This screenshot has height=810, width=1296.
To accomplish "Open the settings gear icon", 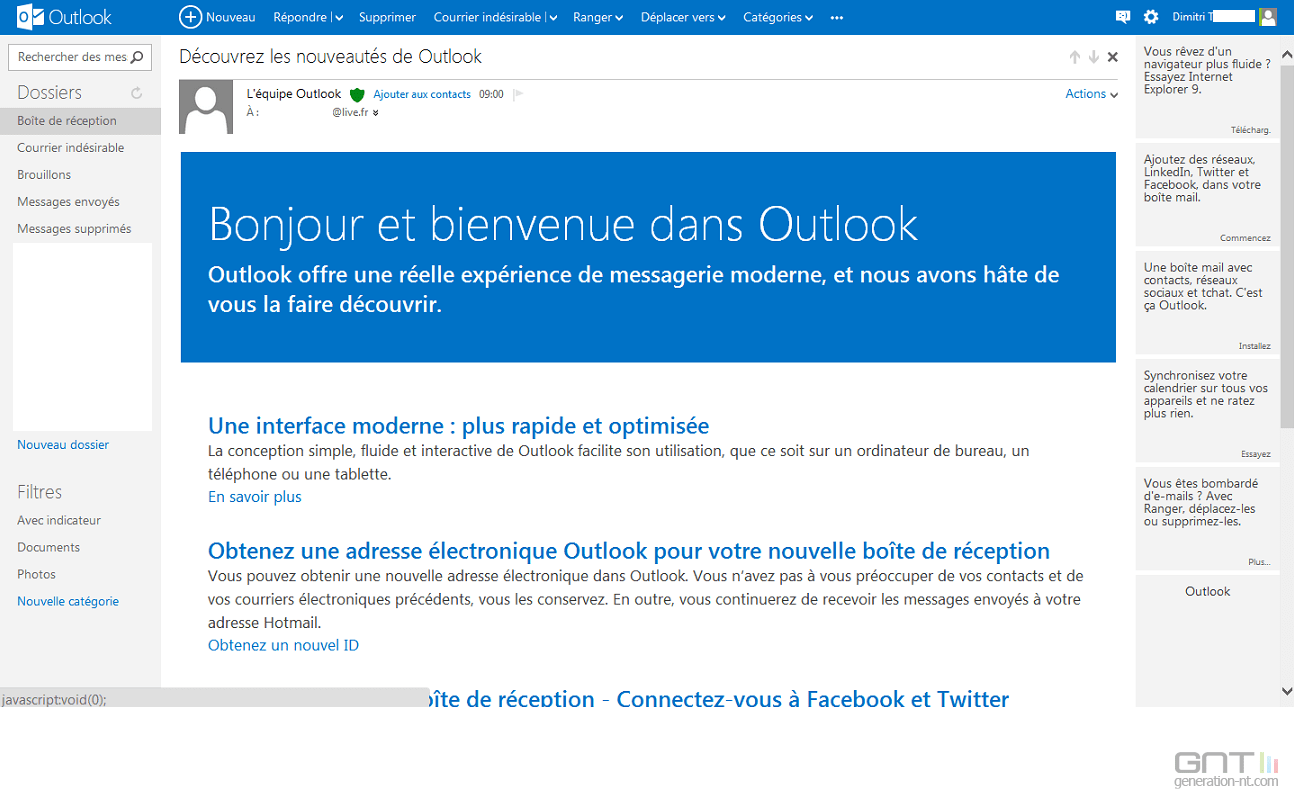I will click(x=1152, y=16).
